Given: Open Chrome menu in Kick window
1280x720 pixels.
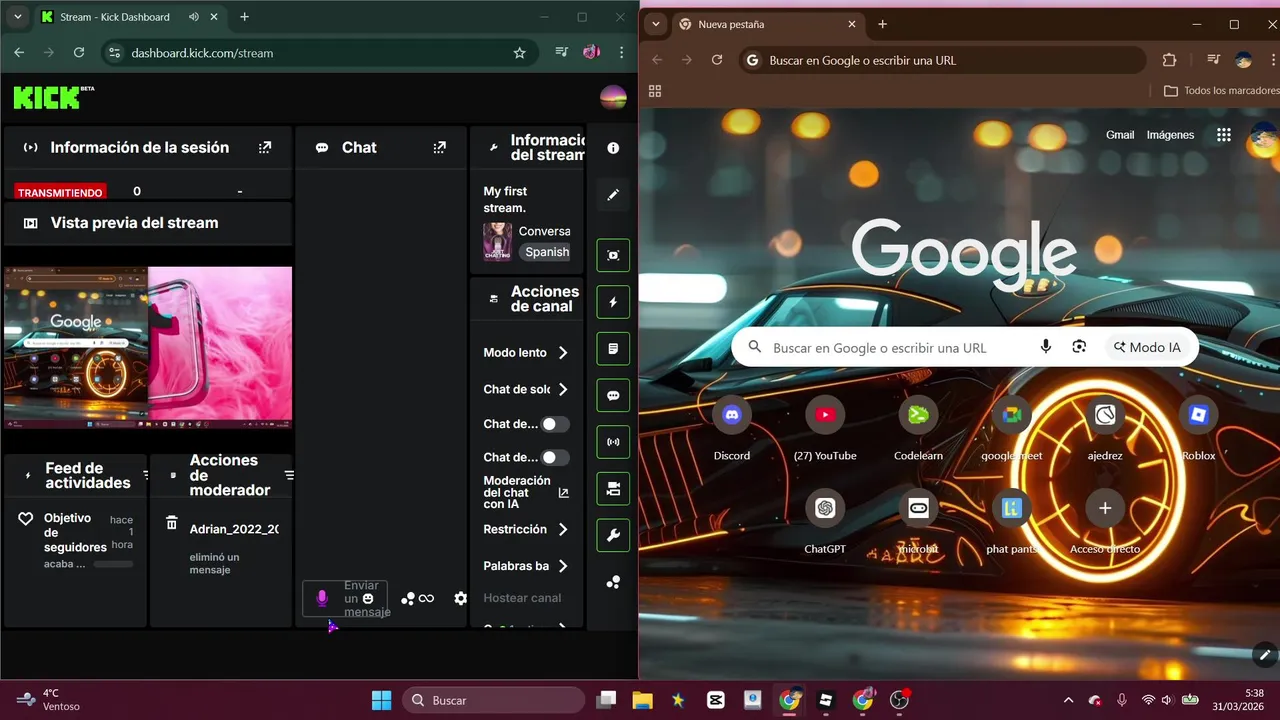Looking at the screenshot, I should (622, 53).
